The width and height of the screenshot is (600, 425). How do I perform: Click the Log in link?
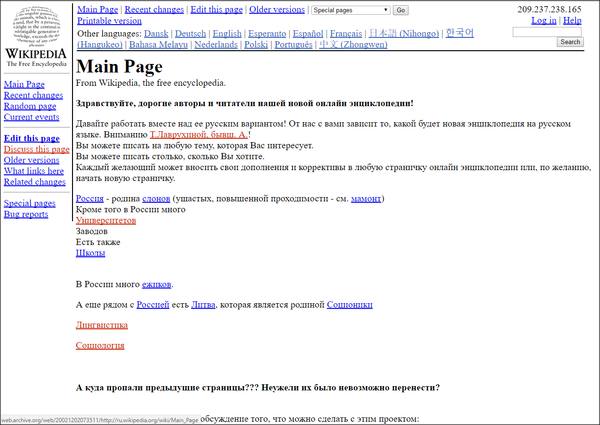[544, 20]
